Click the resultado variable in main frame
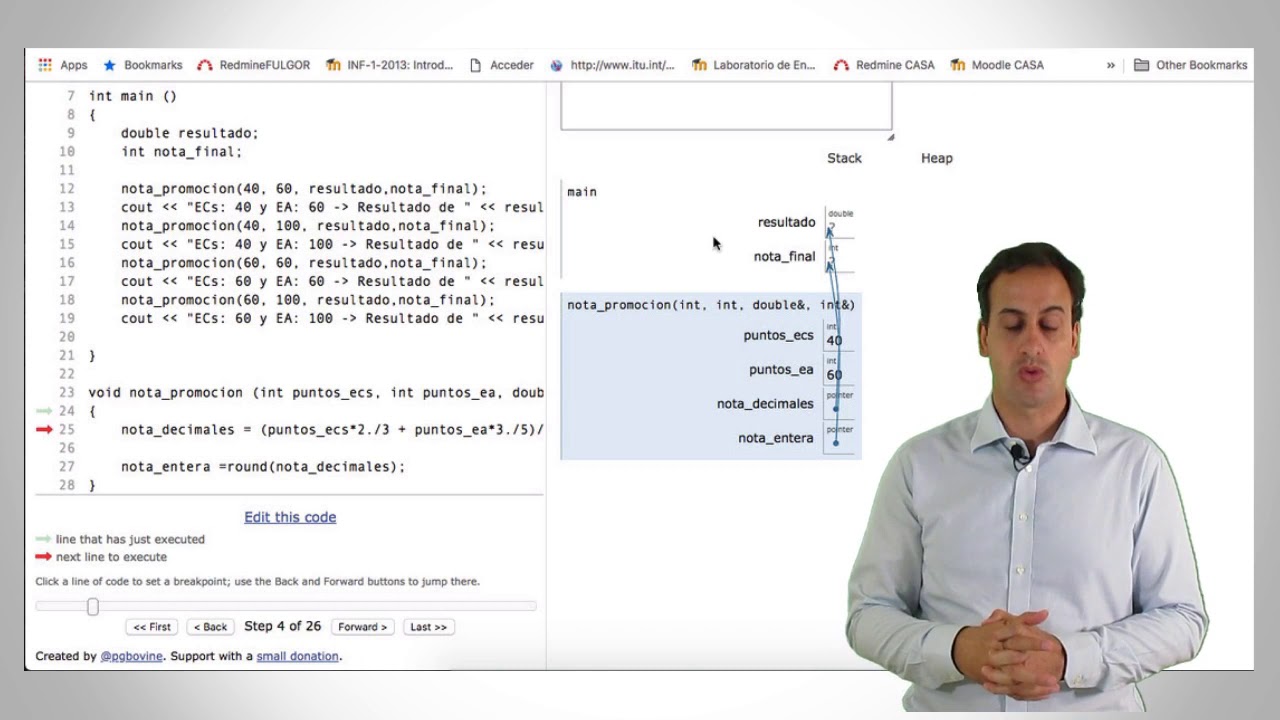 coord(787,222)
